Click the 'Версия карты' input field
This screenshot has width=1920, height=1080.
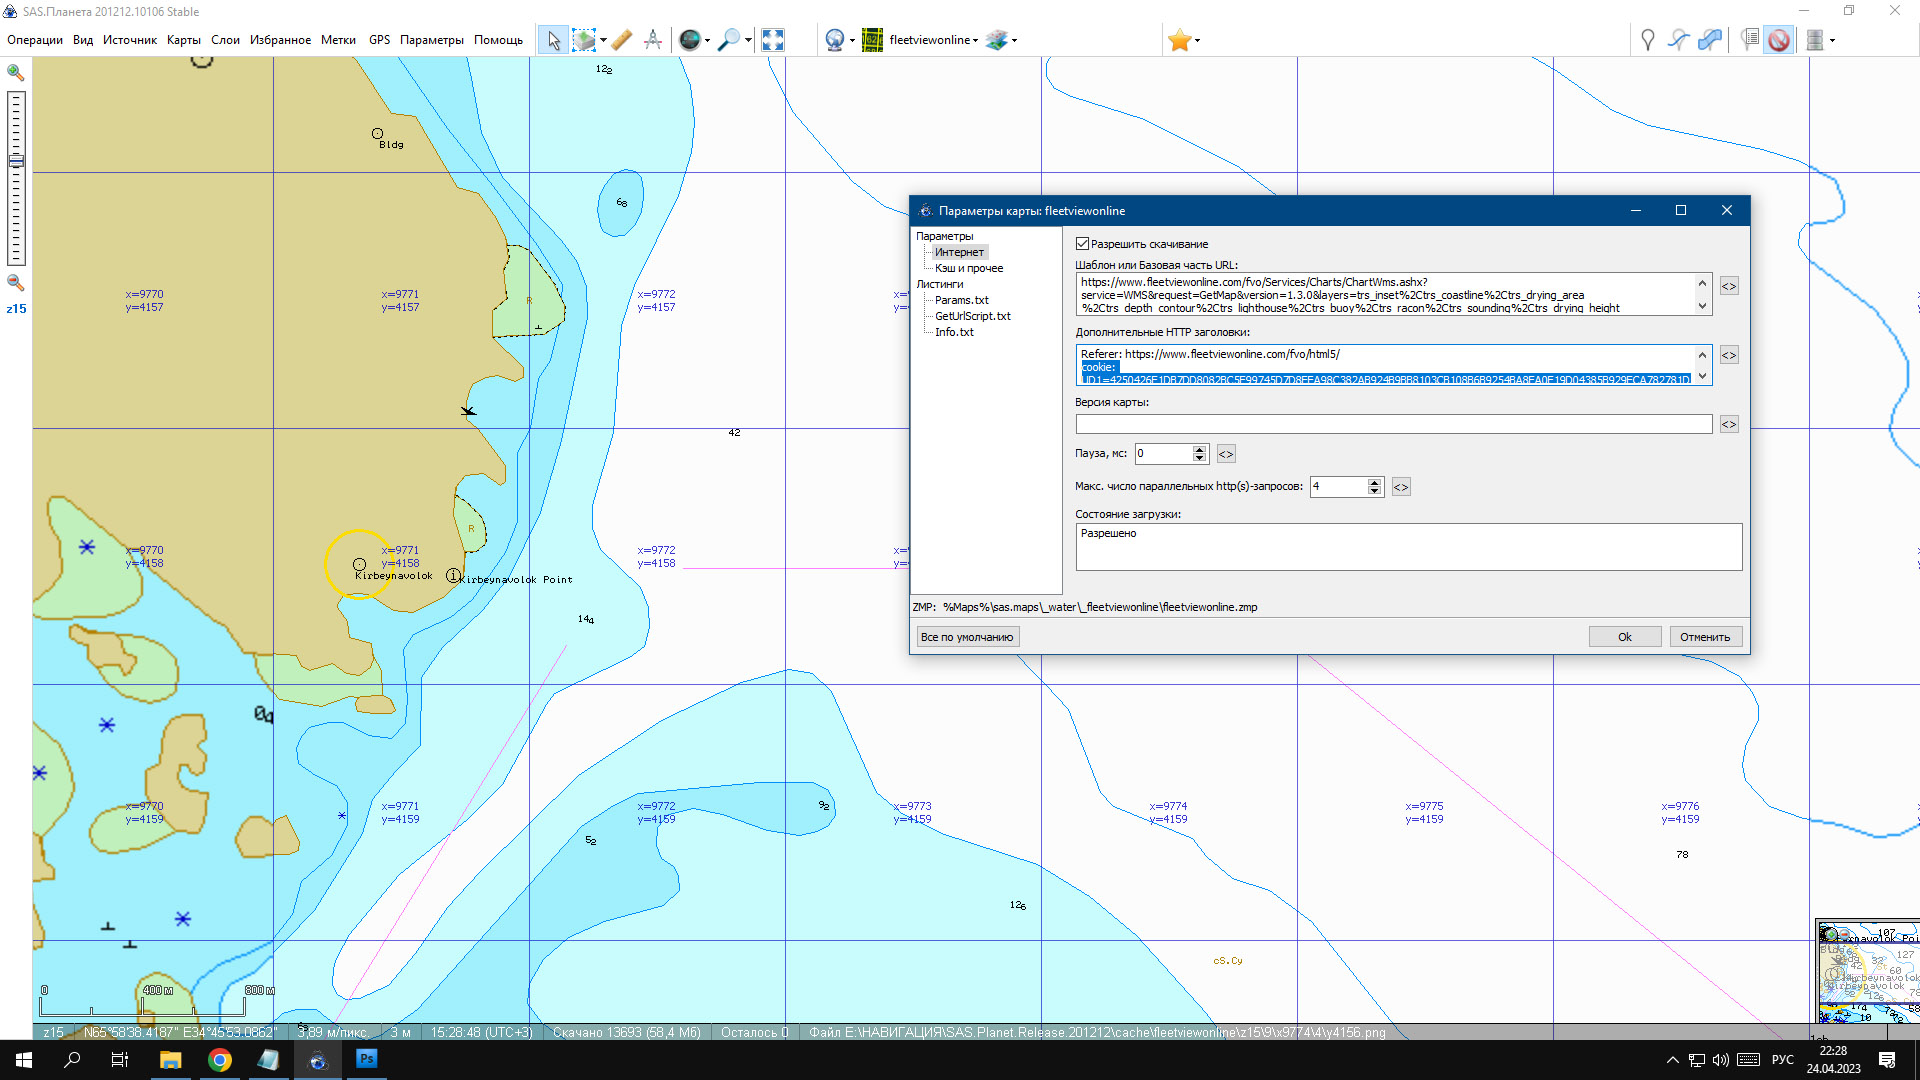(1393, 425)
